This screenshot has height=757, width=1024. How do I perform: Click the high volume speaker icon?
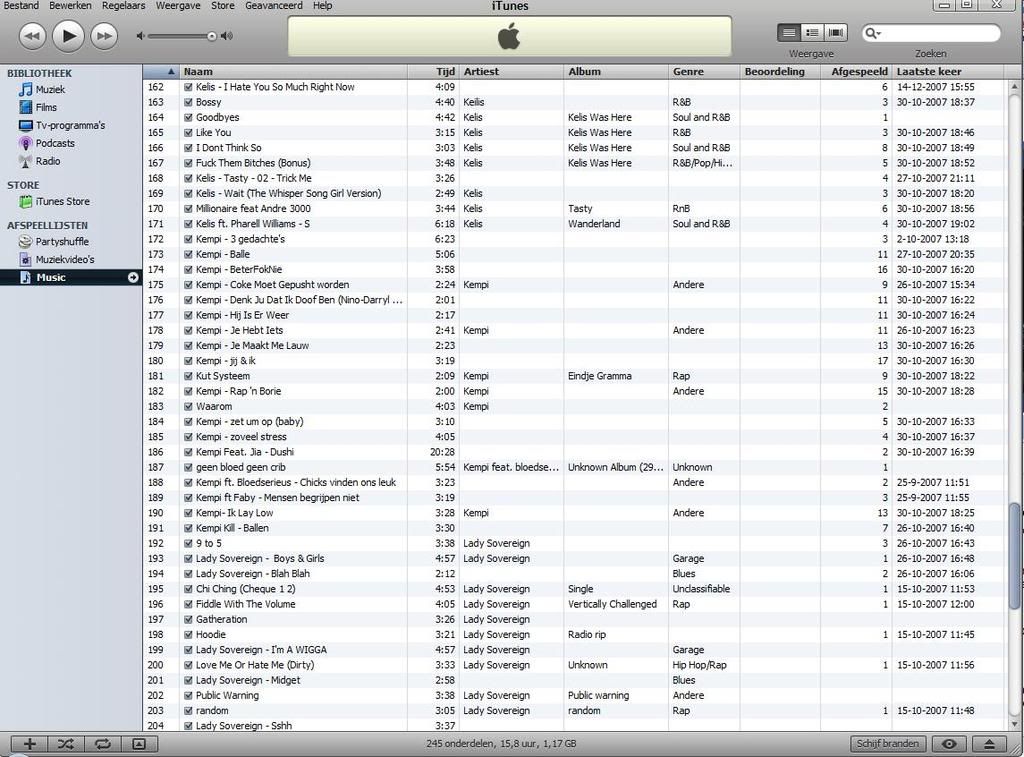(x=227, y=36)
